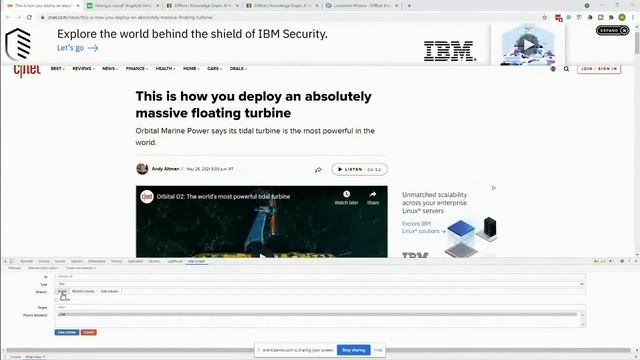
Task: Click Watch later clock icon in the video
Action: (347, 194)
